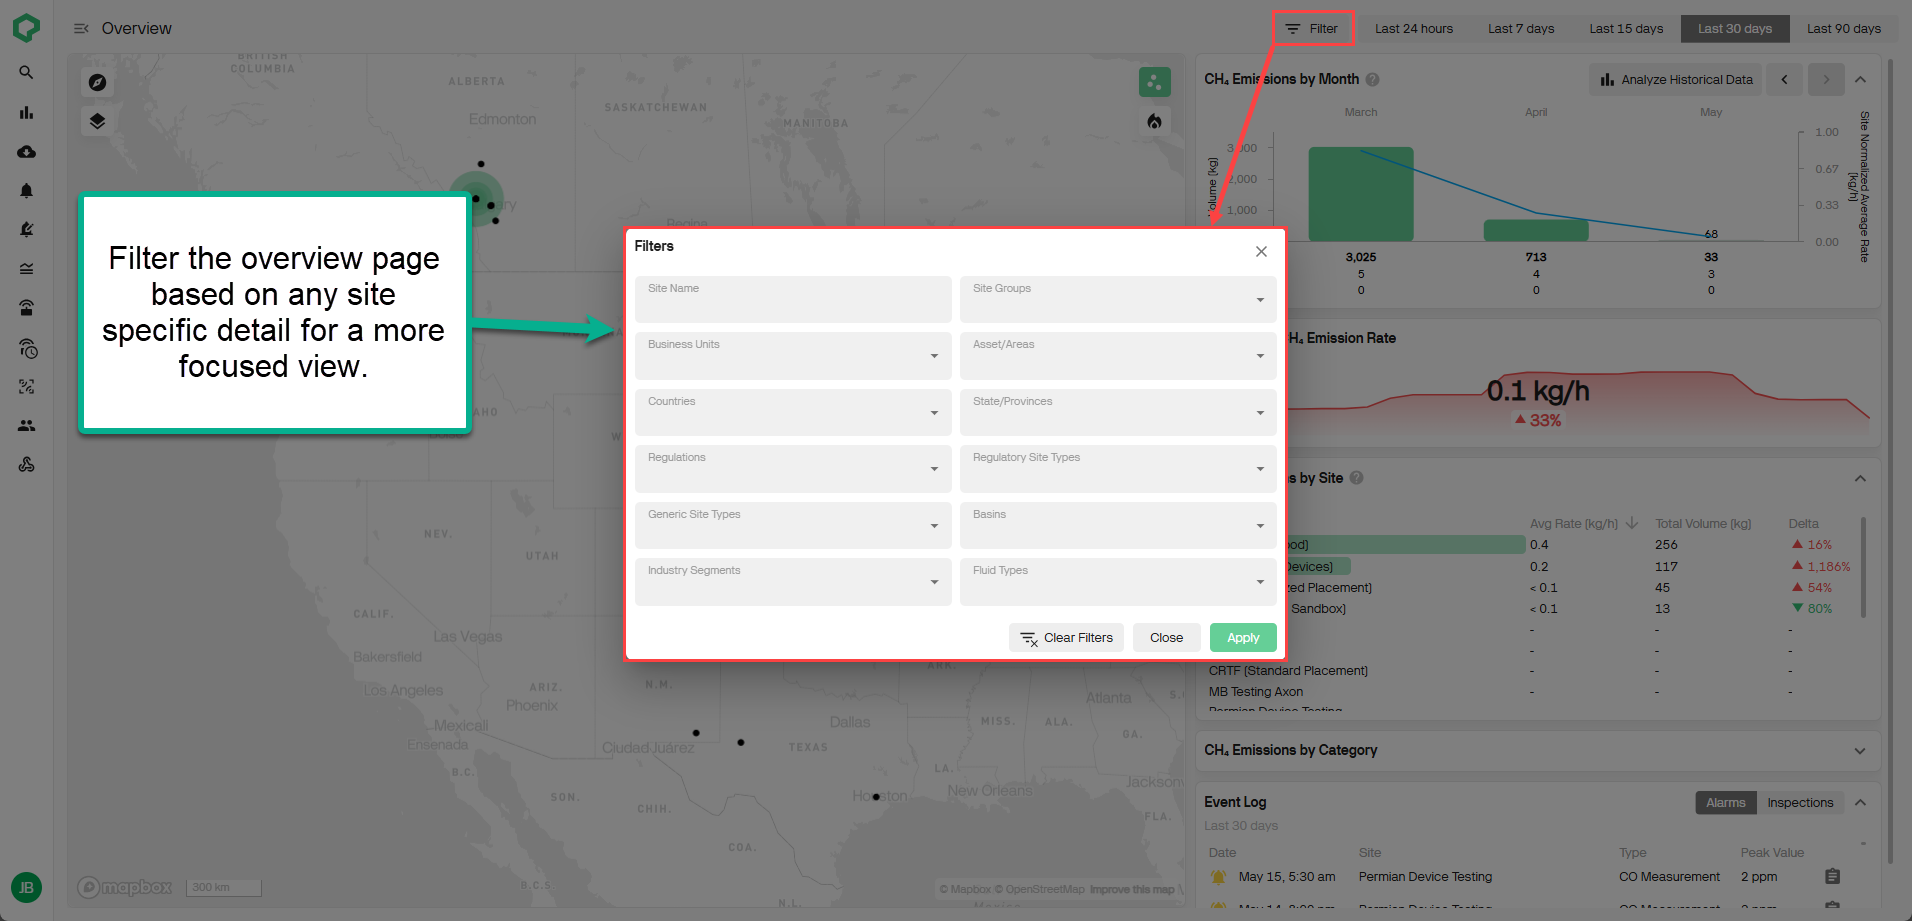This screenshot has width=1912, height=921.
Task: Select the Users sidebar icon
Action: [x=26, y=425]
